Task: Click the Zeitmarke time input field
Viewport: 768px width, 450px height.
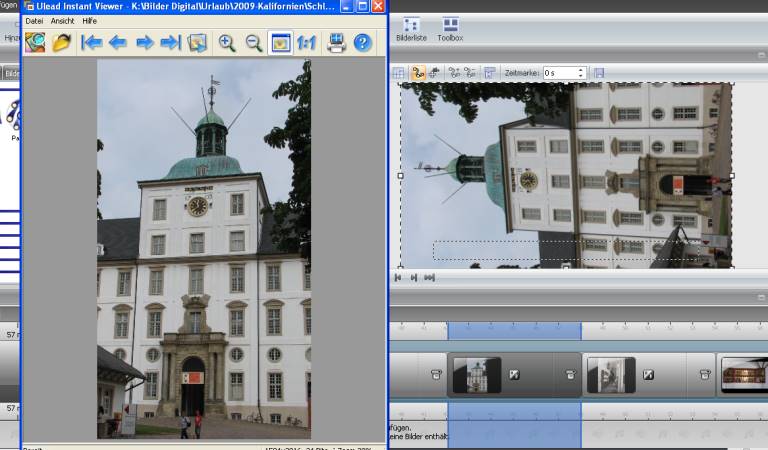Action: (560, 73)
